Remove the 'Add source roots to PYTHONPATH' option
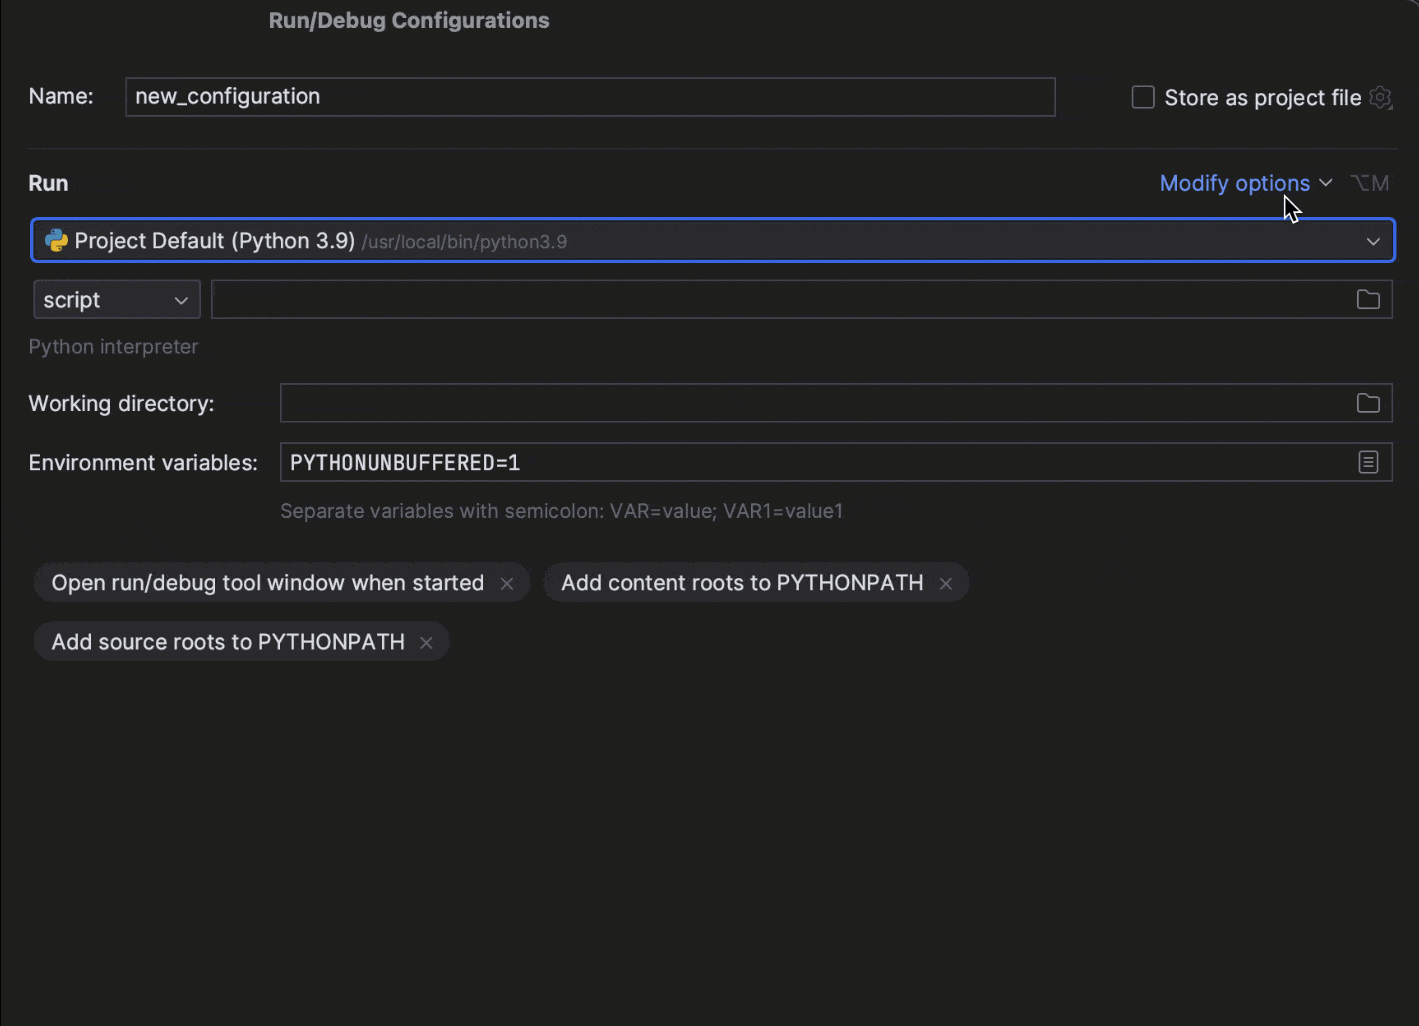This screenshot has height=1026, width=1419. pos(426,643)
